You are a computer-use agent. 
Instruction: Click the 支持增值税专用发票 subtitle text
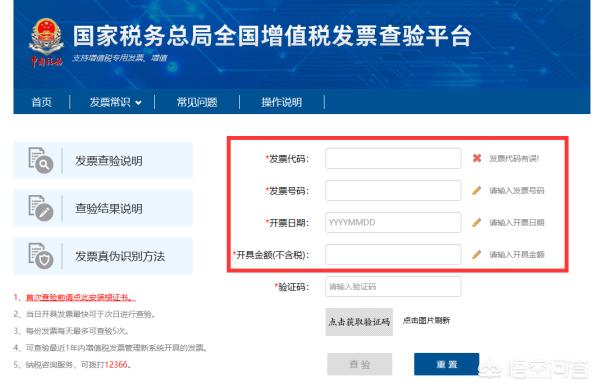point(120,58)
